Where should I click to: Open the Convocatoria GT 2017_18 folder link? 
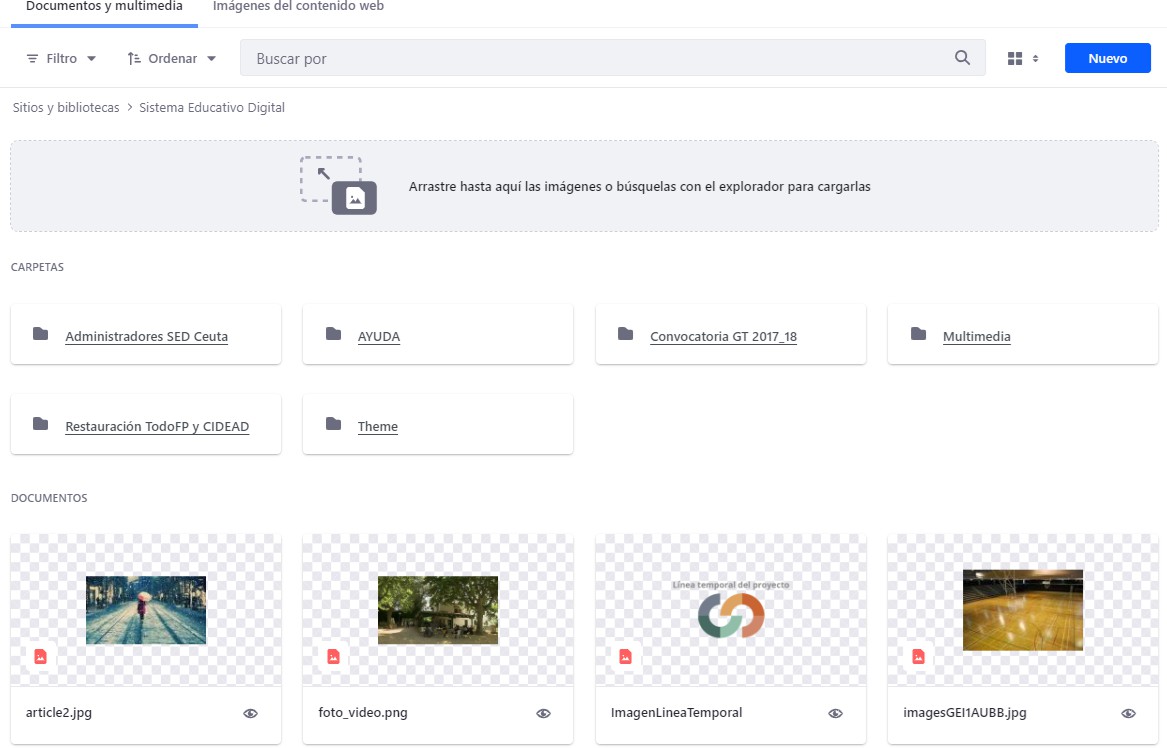coord(723,336)
